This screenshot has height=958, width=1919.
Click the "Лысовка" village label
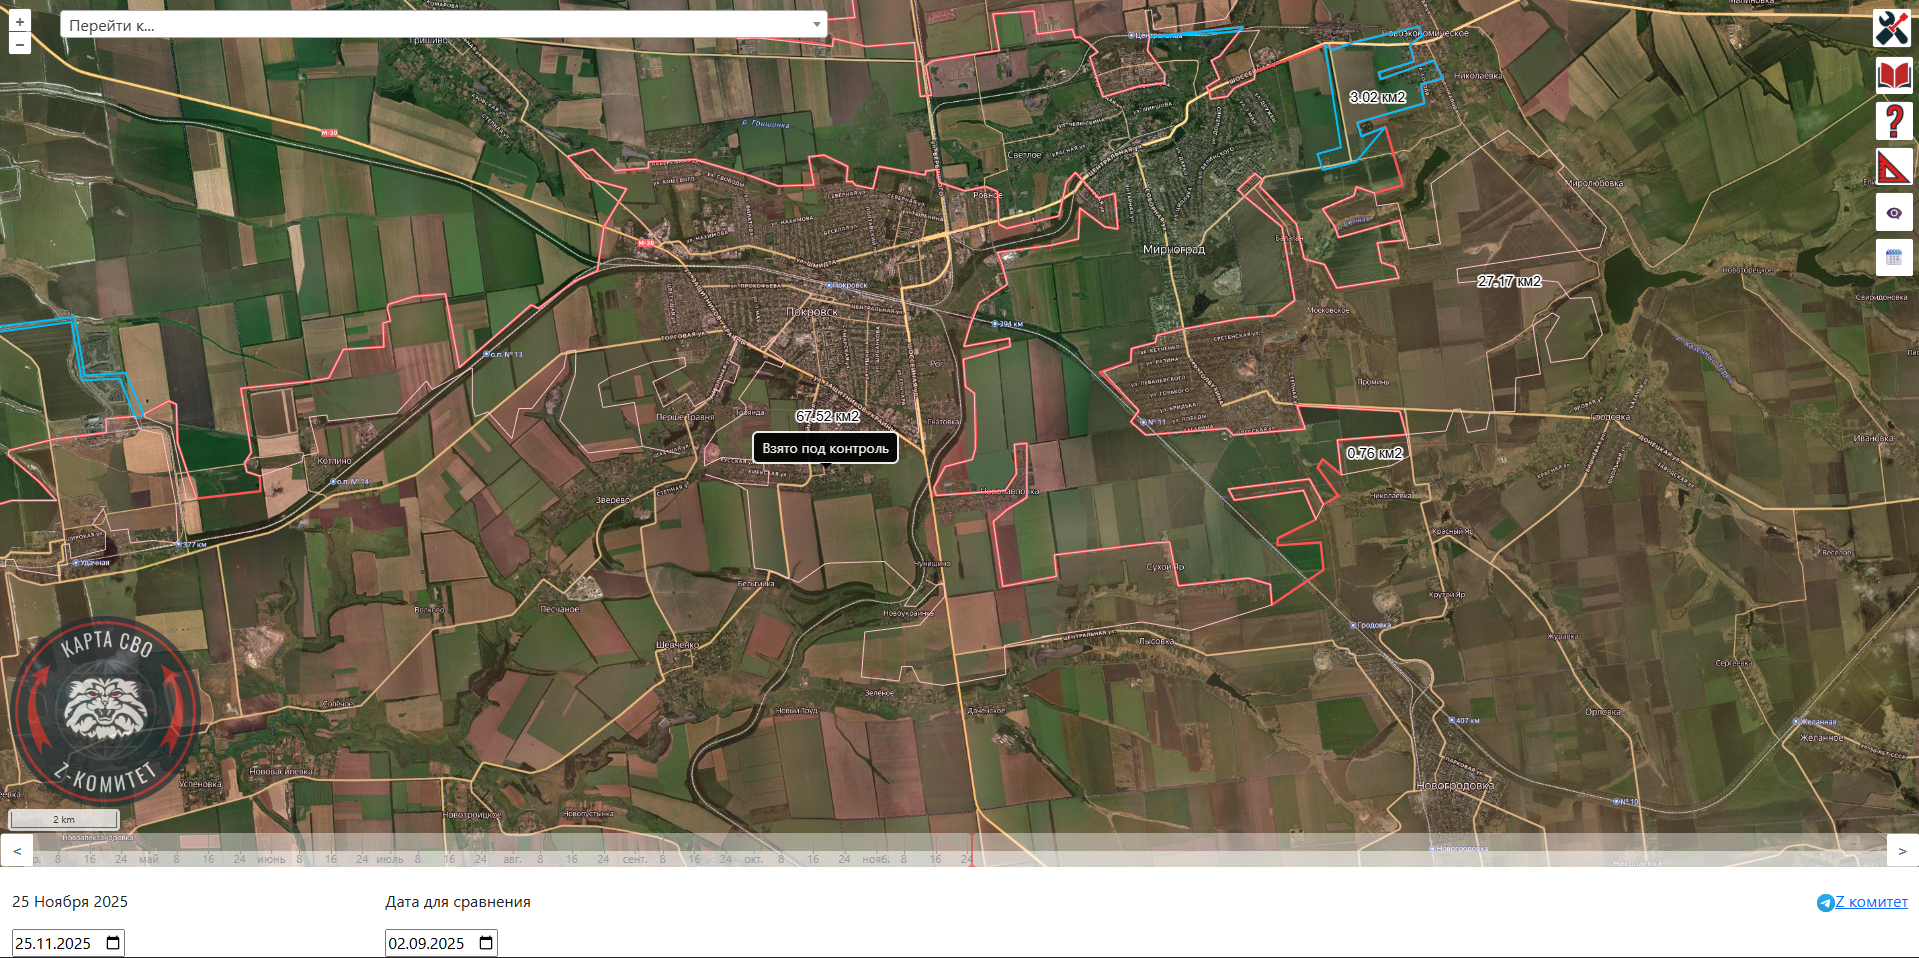click(1156, 641)
